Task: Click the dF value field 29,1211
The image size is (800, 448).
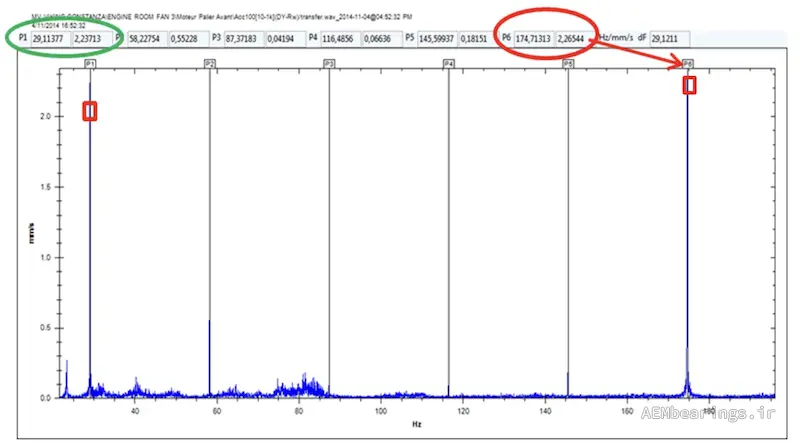Action: click(x=669, y=39)
